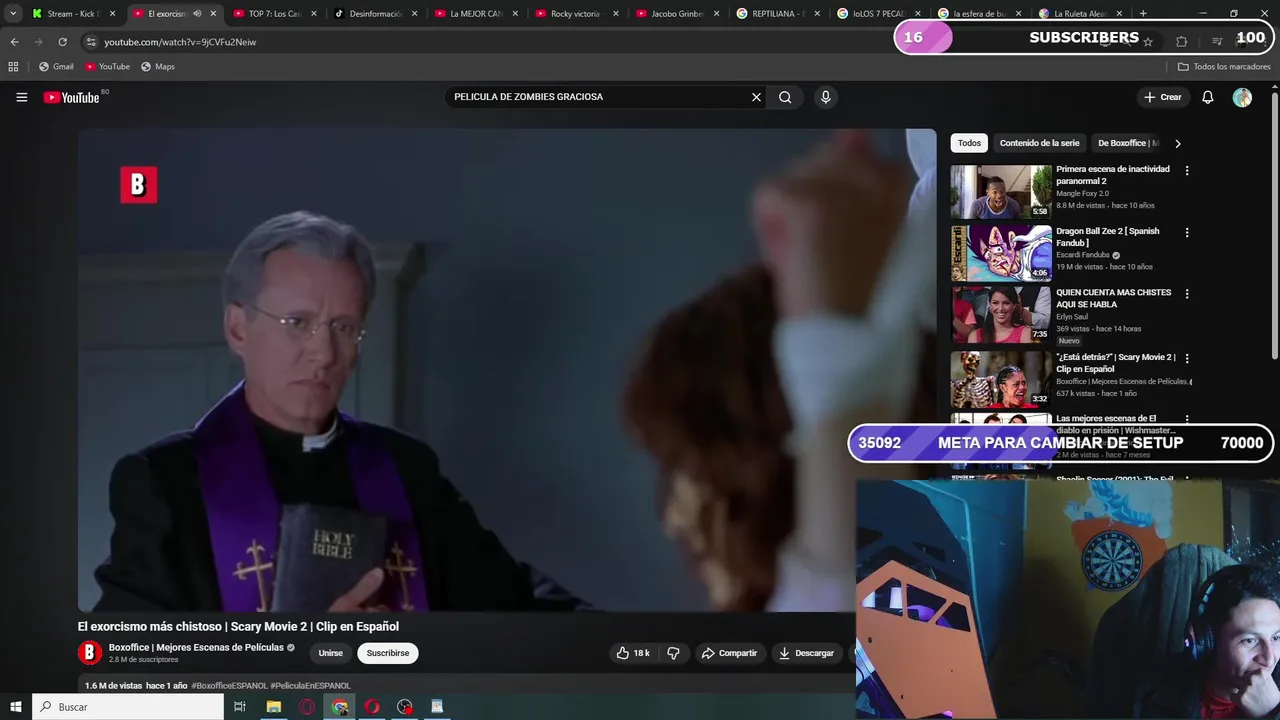Click the #PeliculaEnESPANOL hashtag
The height and width of the screenshot is (720, 1280).
pyautogui.click(x=310, y=686)
